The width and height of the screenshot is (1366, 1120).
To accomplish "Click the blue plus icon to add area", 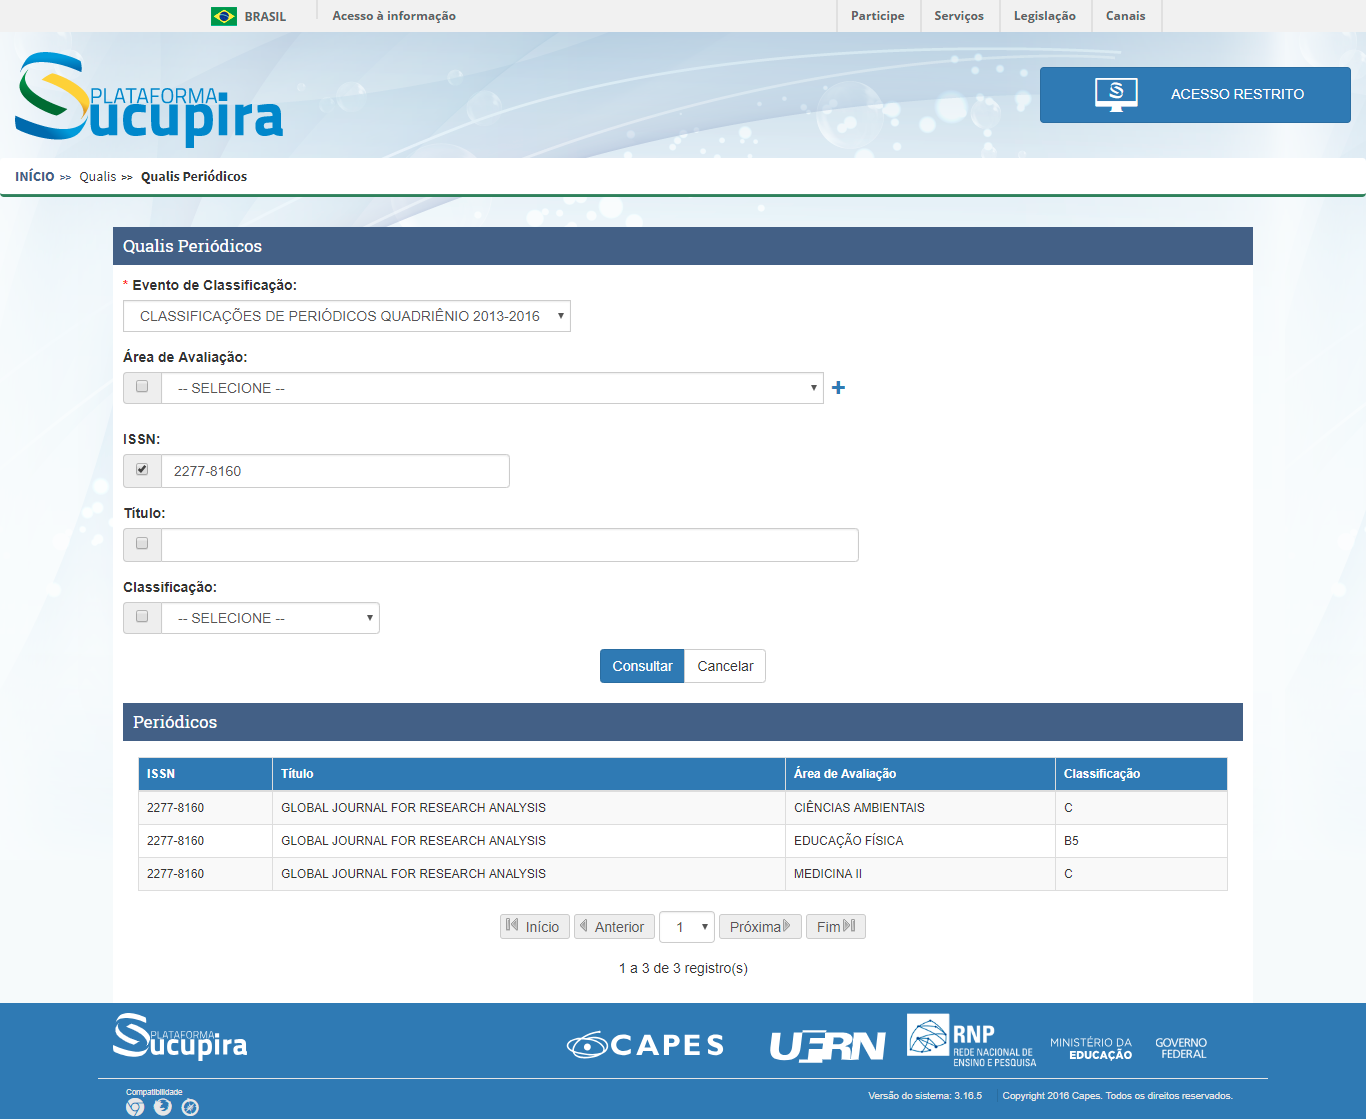I will coord(838,388).
